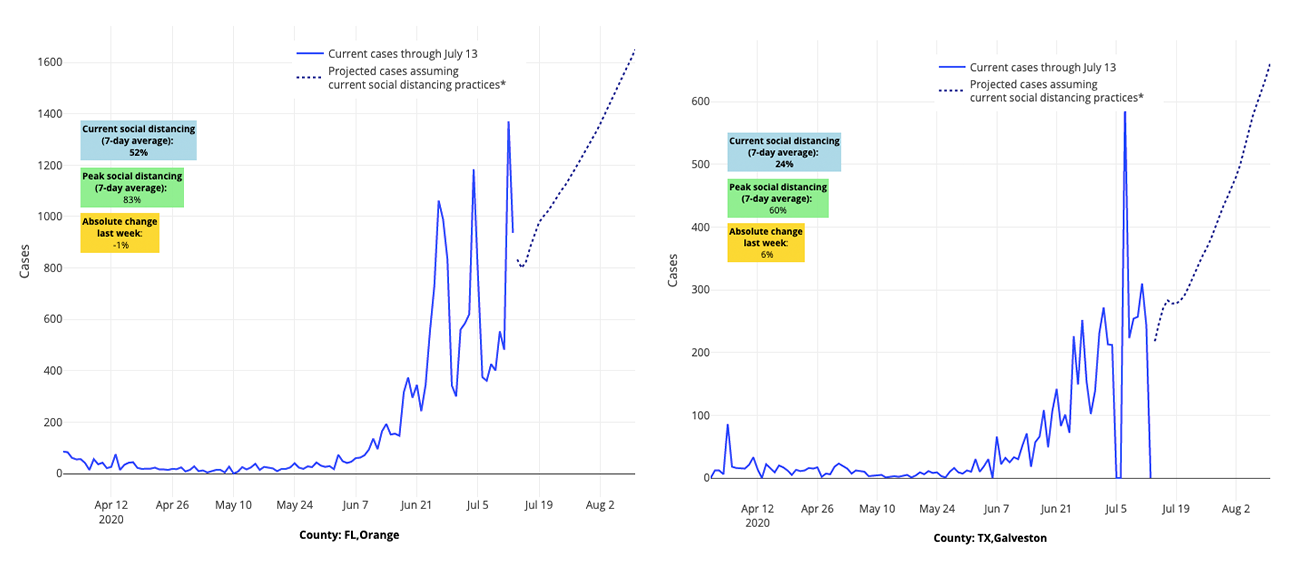
Task: Click the blue 24% current social distancing box
Action: 784,152
